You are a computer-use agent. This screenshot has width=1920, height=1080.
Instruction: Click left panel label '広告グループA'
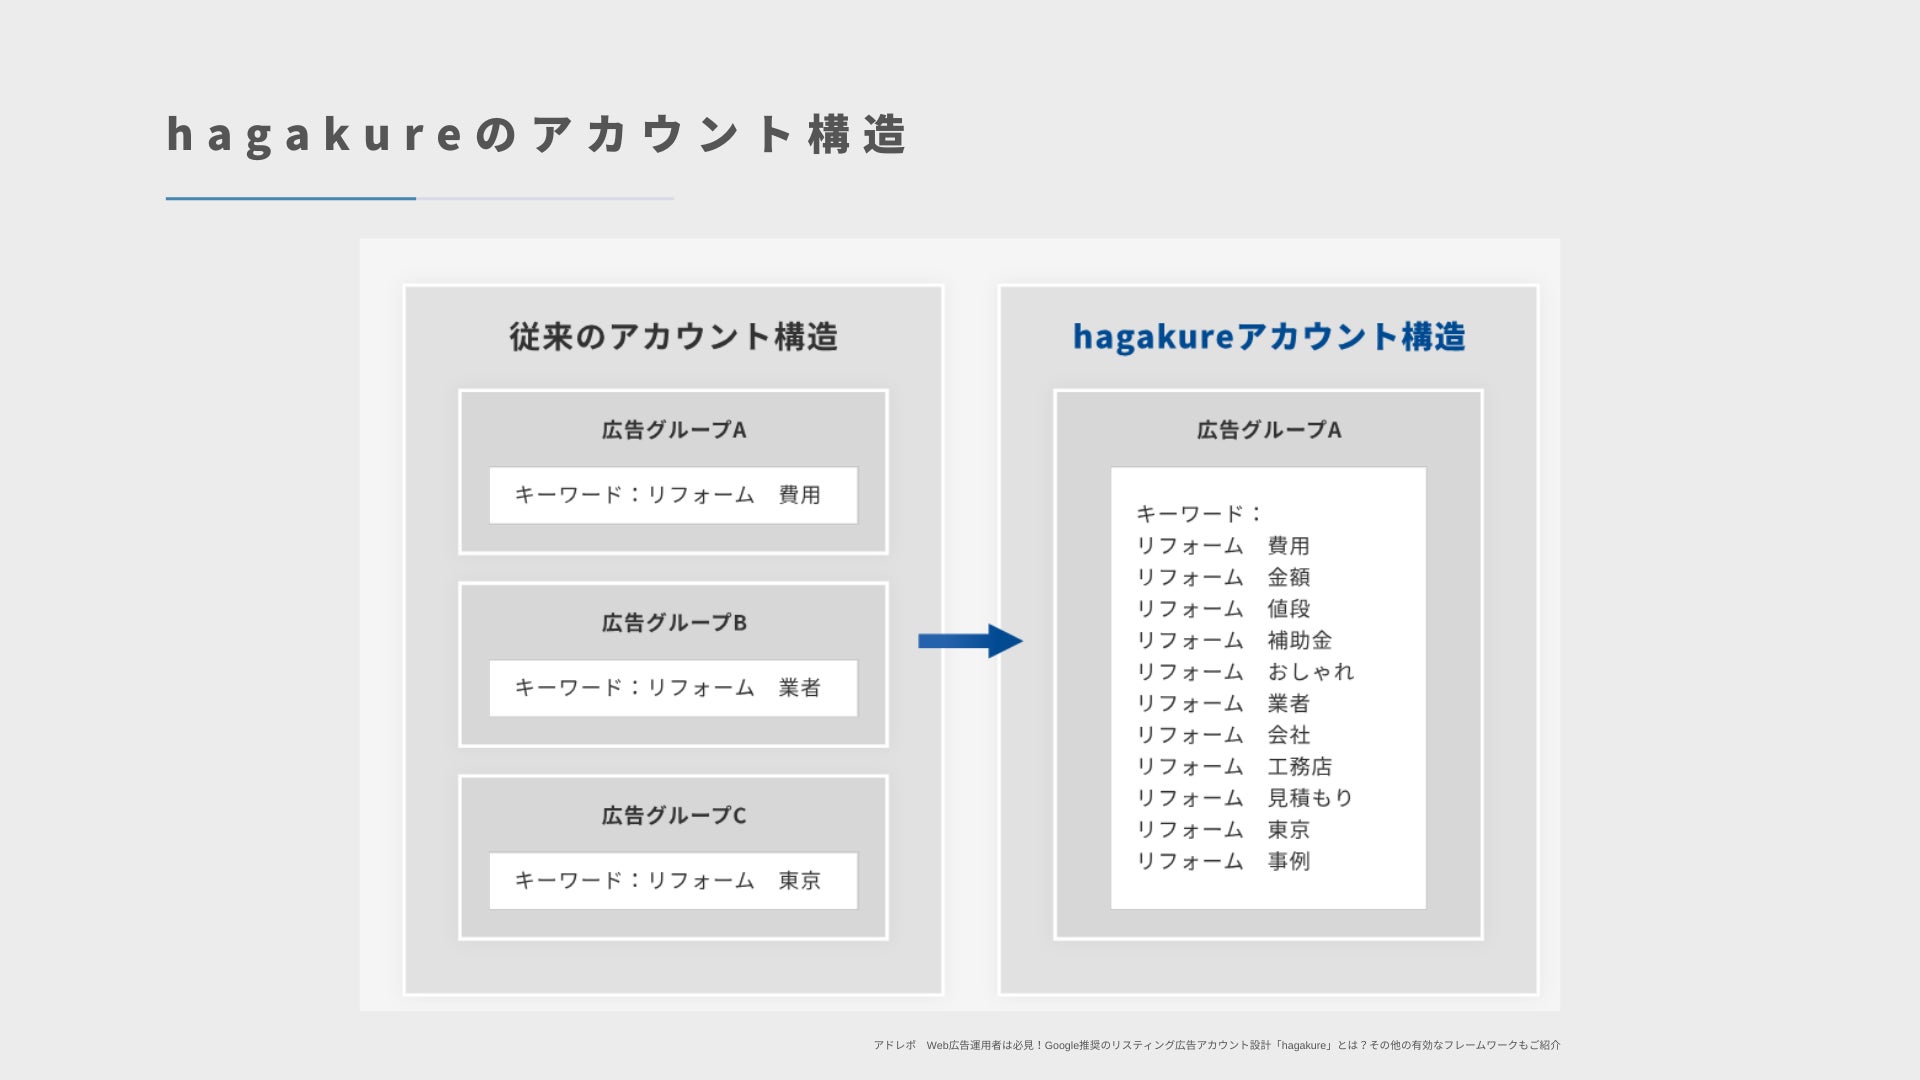(x=673, y=430)
